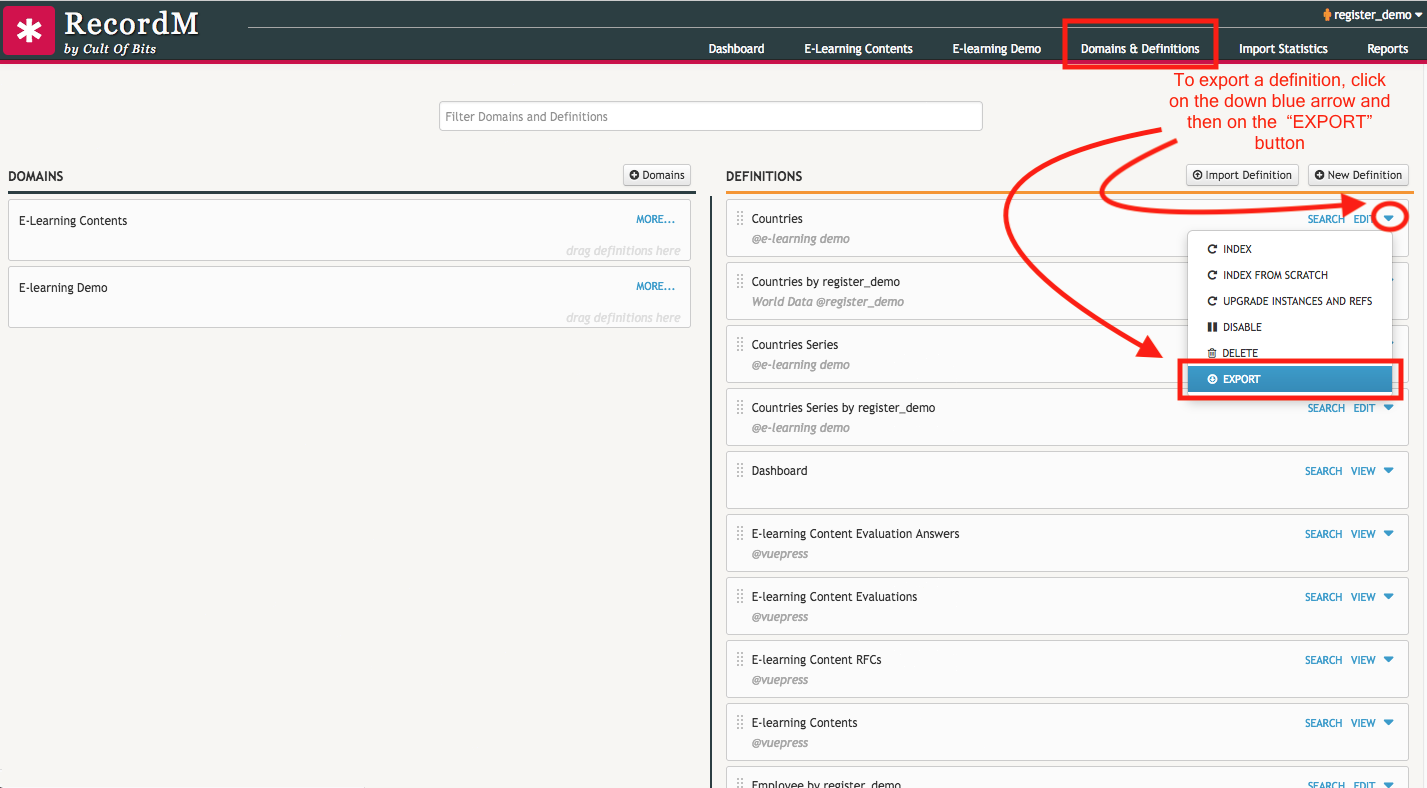Click SEARCH on E-learning Contents definition

[1323, 723]
